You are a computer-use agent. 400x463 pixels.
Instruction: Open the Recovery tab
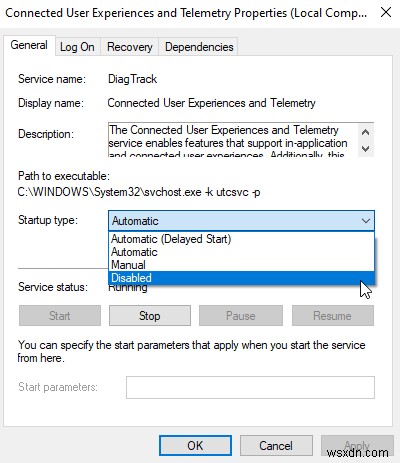pyautogui.click(x=130, y=47)
